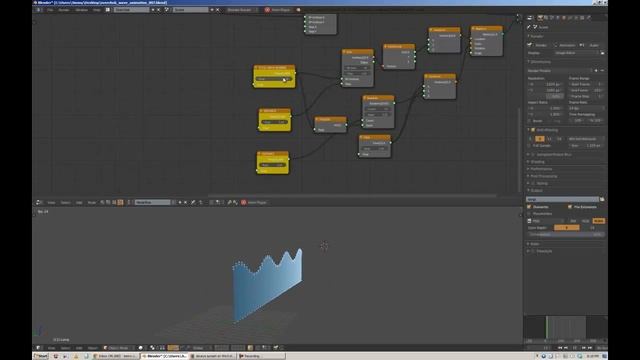Open the Object menu in 3D viewport header
This screenshot has height=360, width=640.
tap(93, 348)
